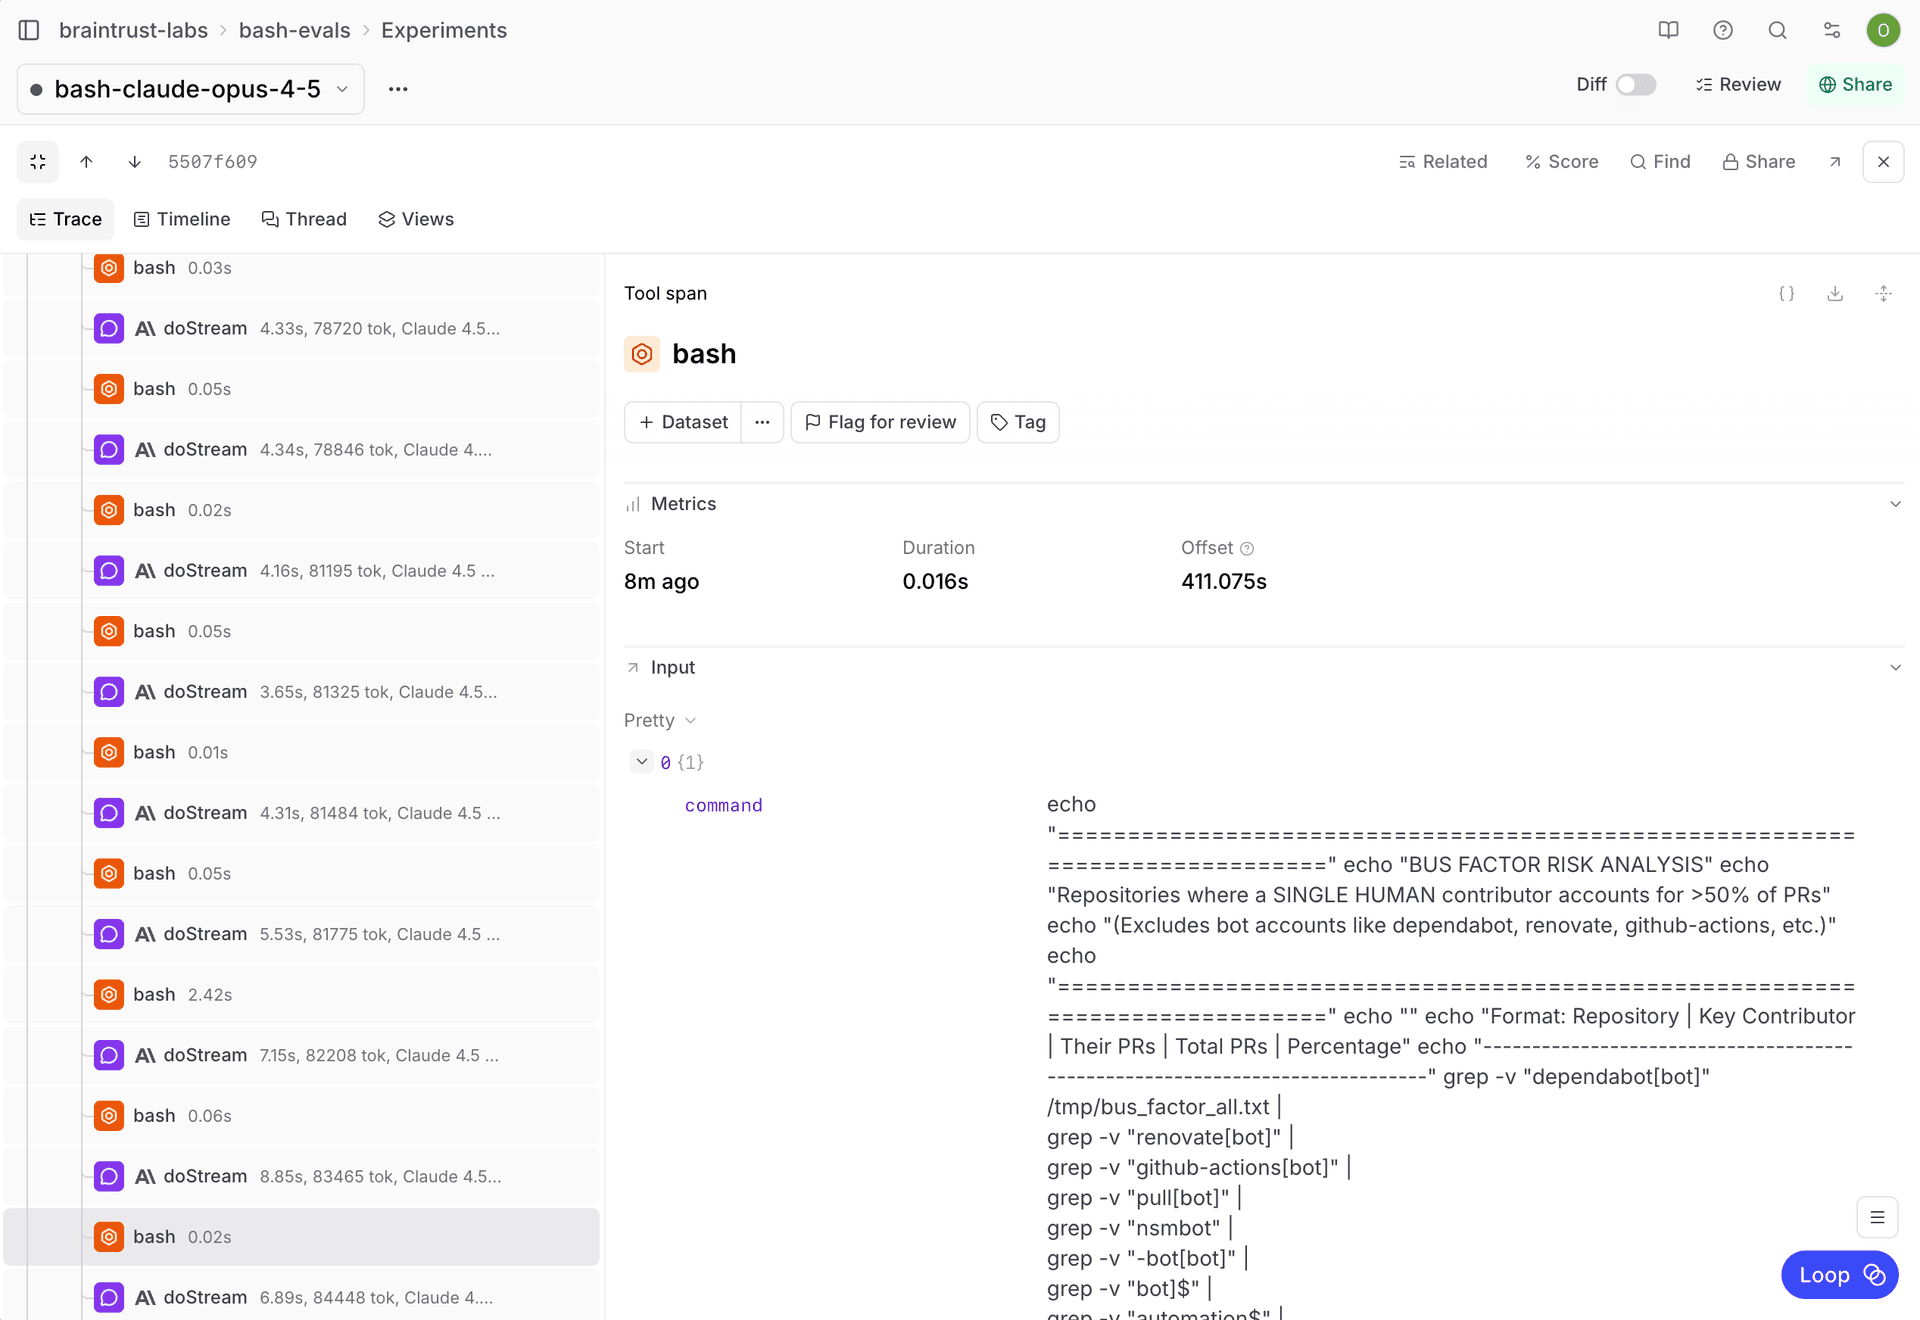Viewport: 1920px width, 1320px height.
Task: Toggle the Diff switch
Action: pyautogui.click(x=1635, y=85)
